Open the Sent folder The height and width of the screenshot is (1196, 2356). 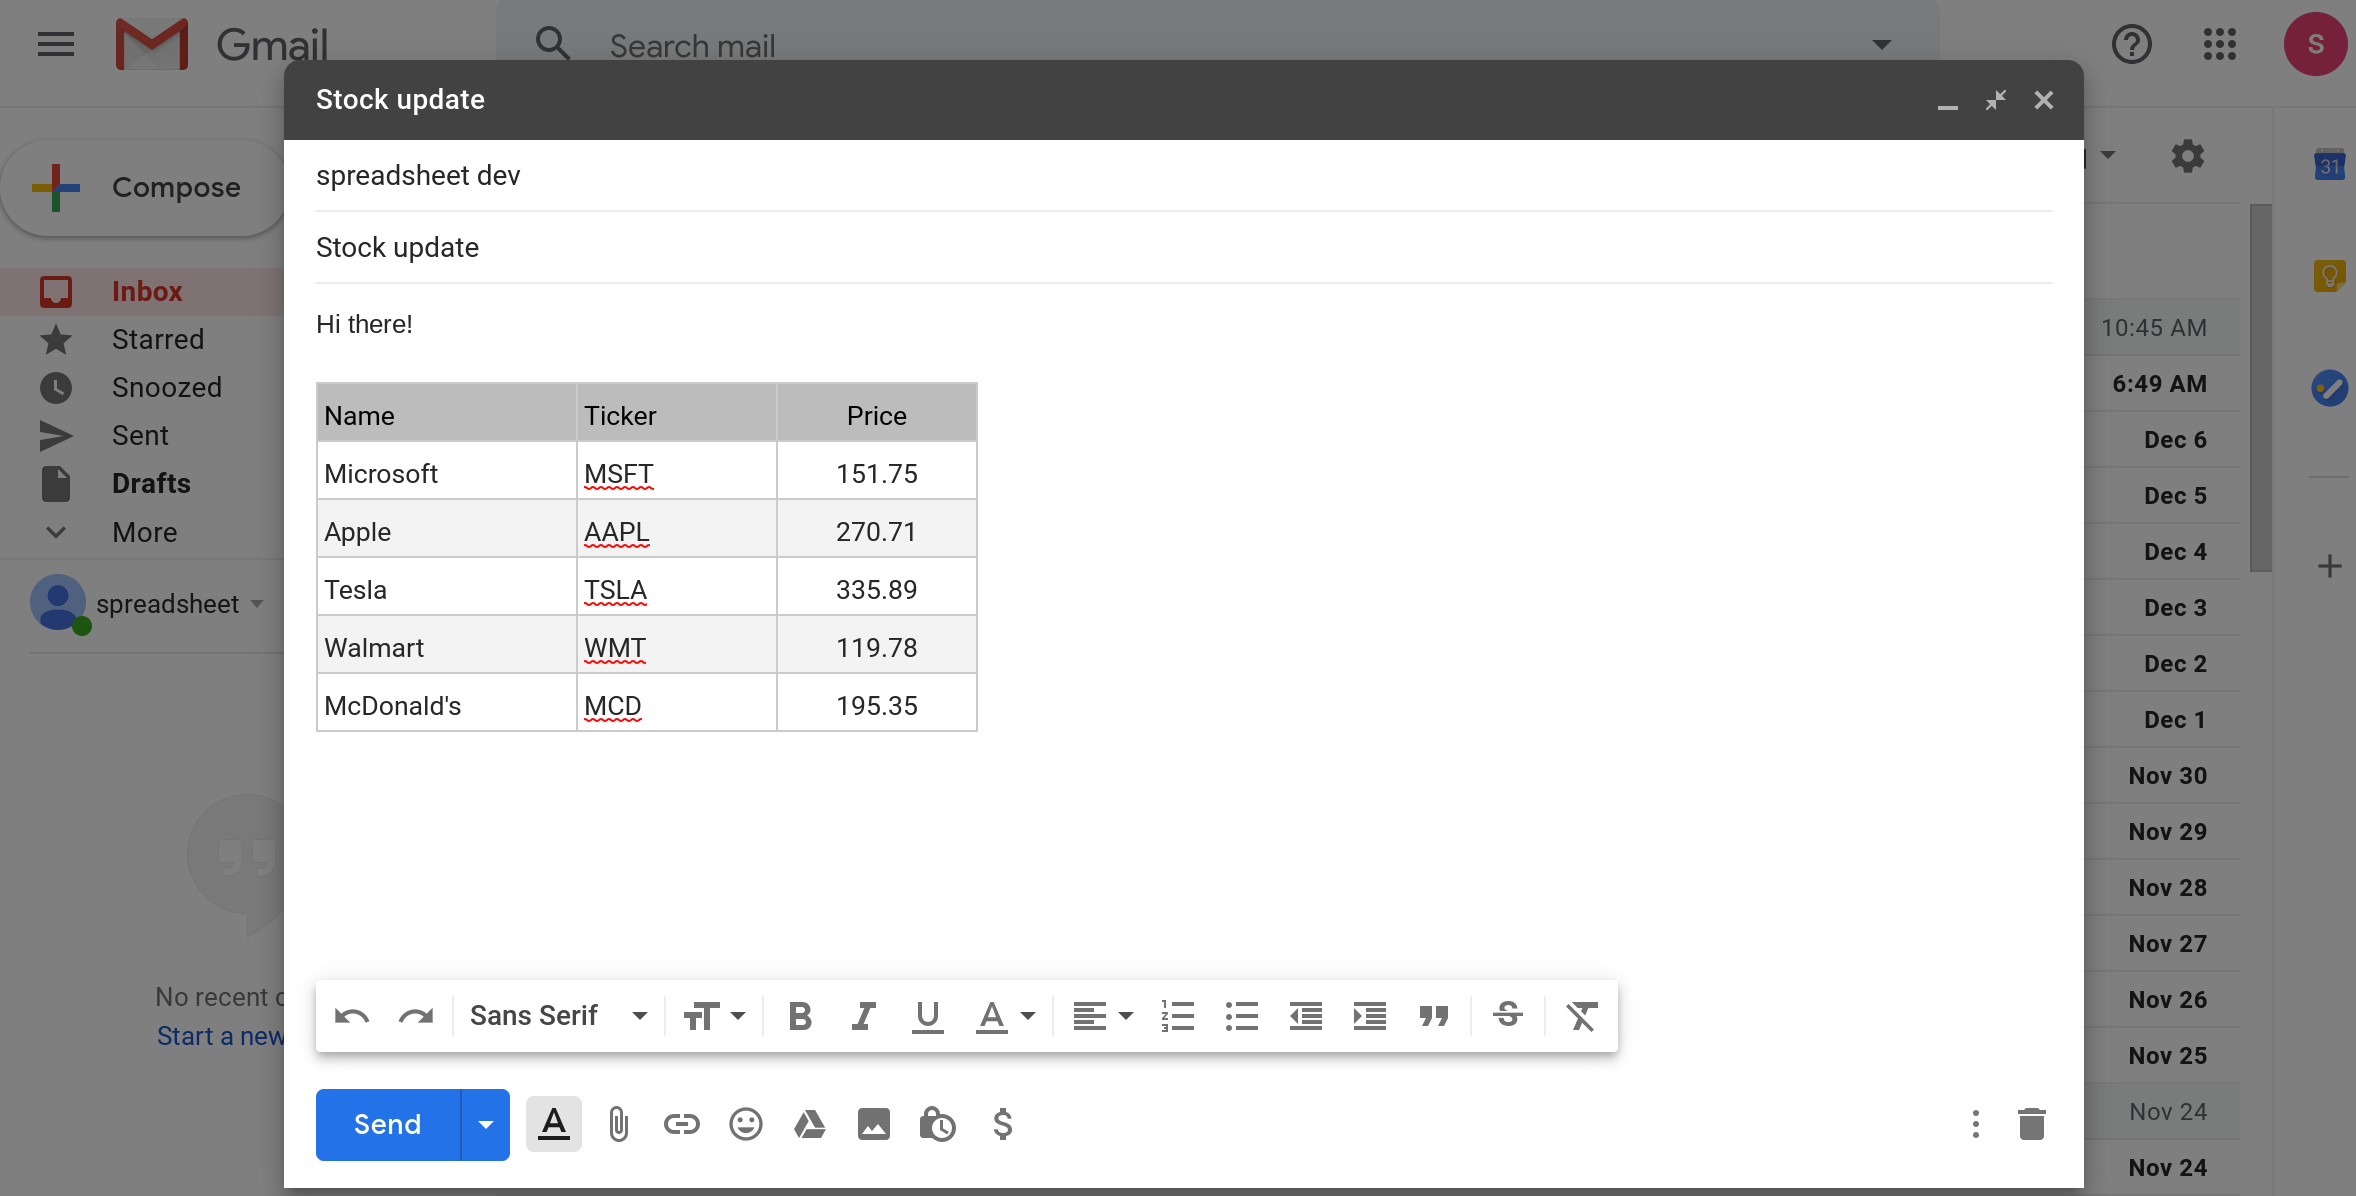coord(143,436)
